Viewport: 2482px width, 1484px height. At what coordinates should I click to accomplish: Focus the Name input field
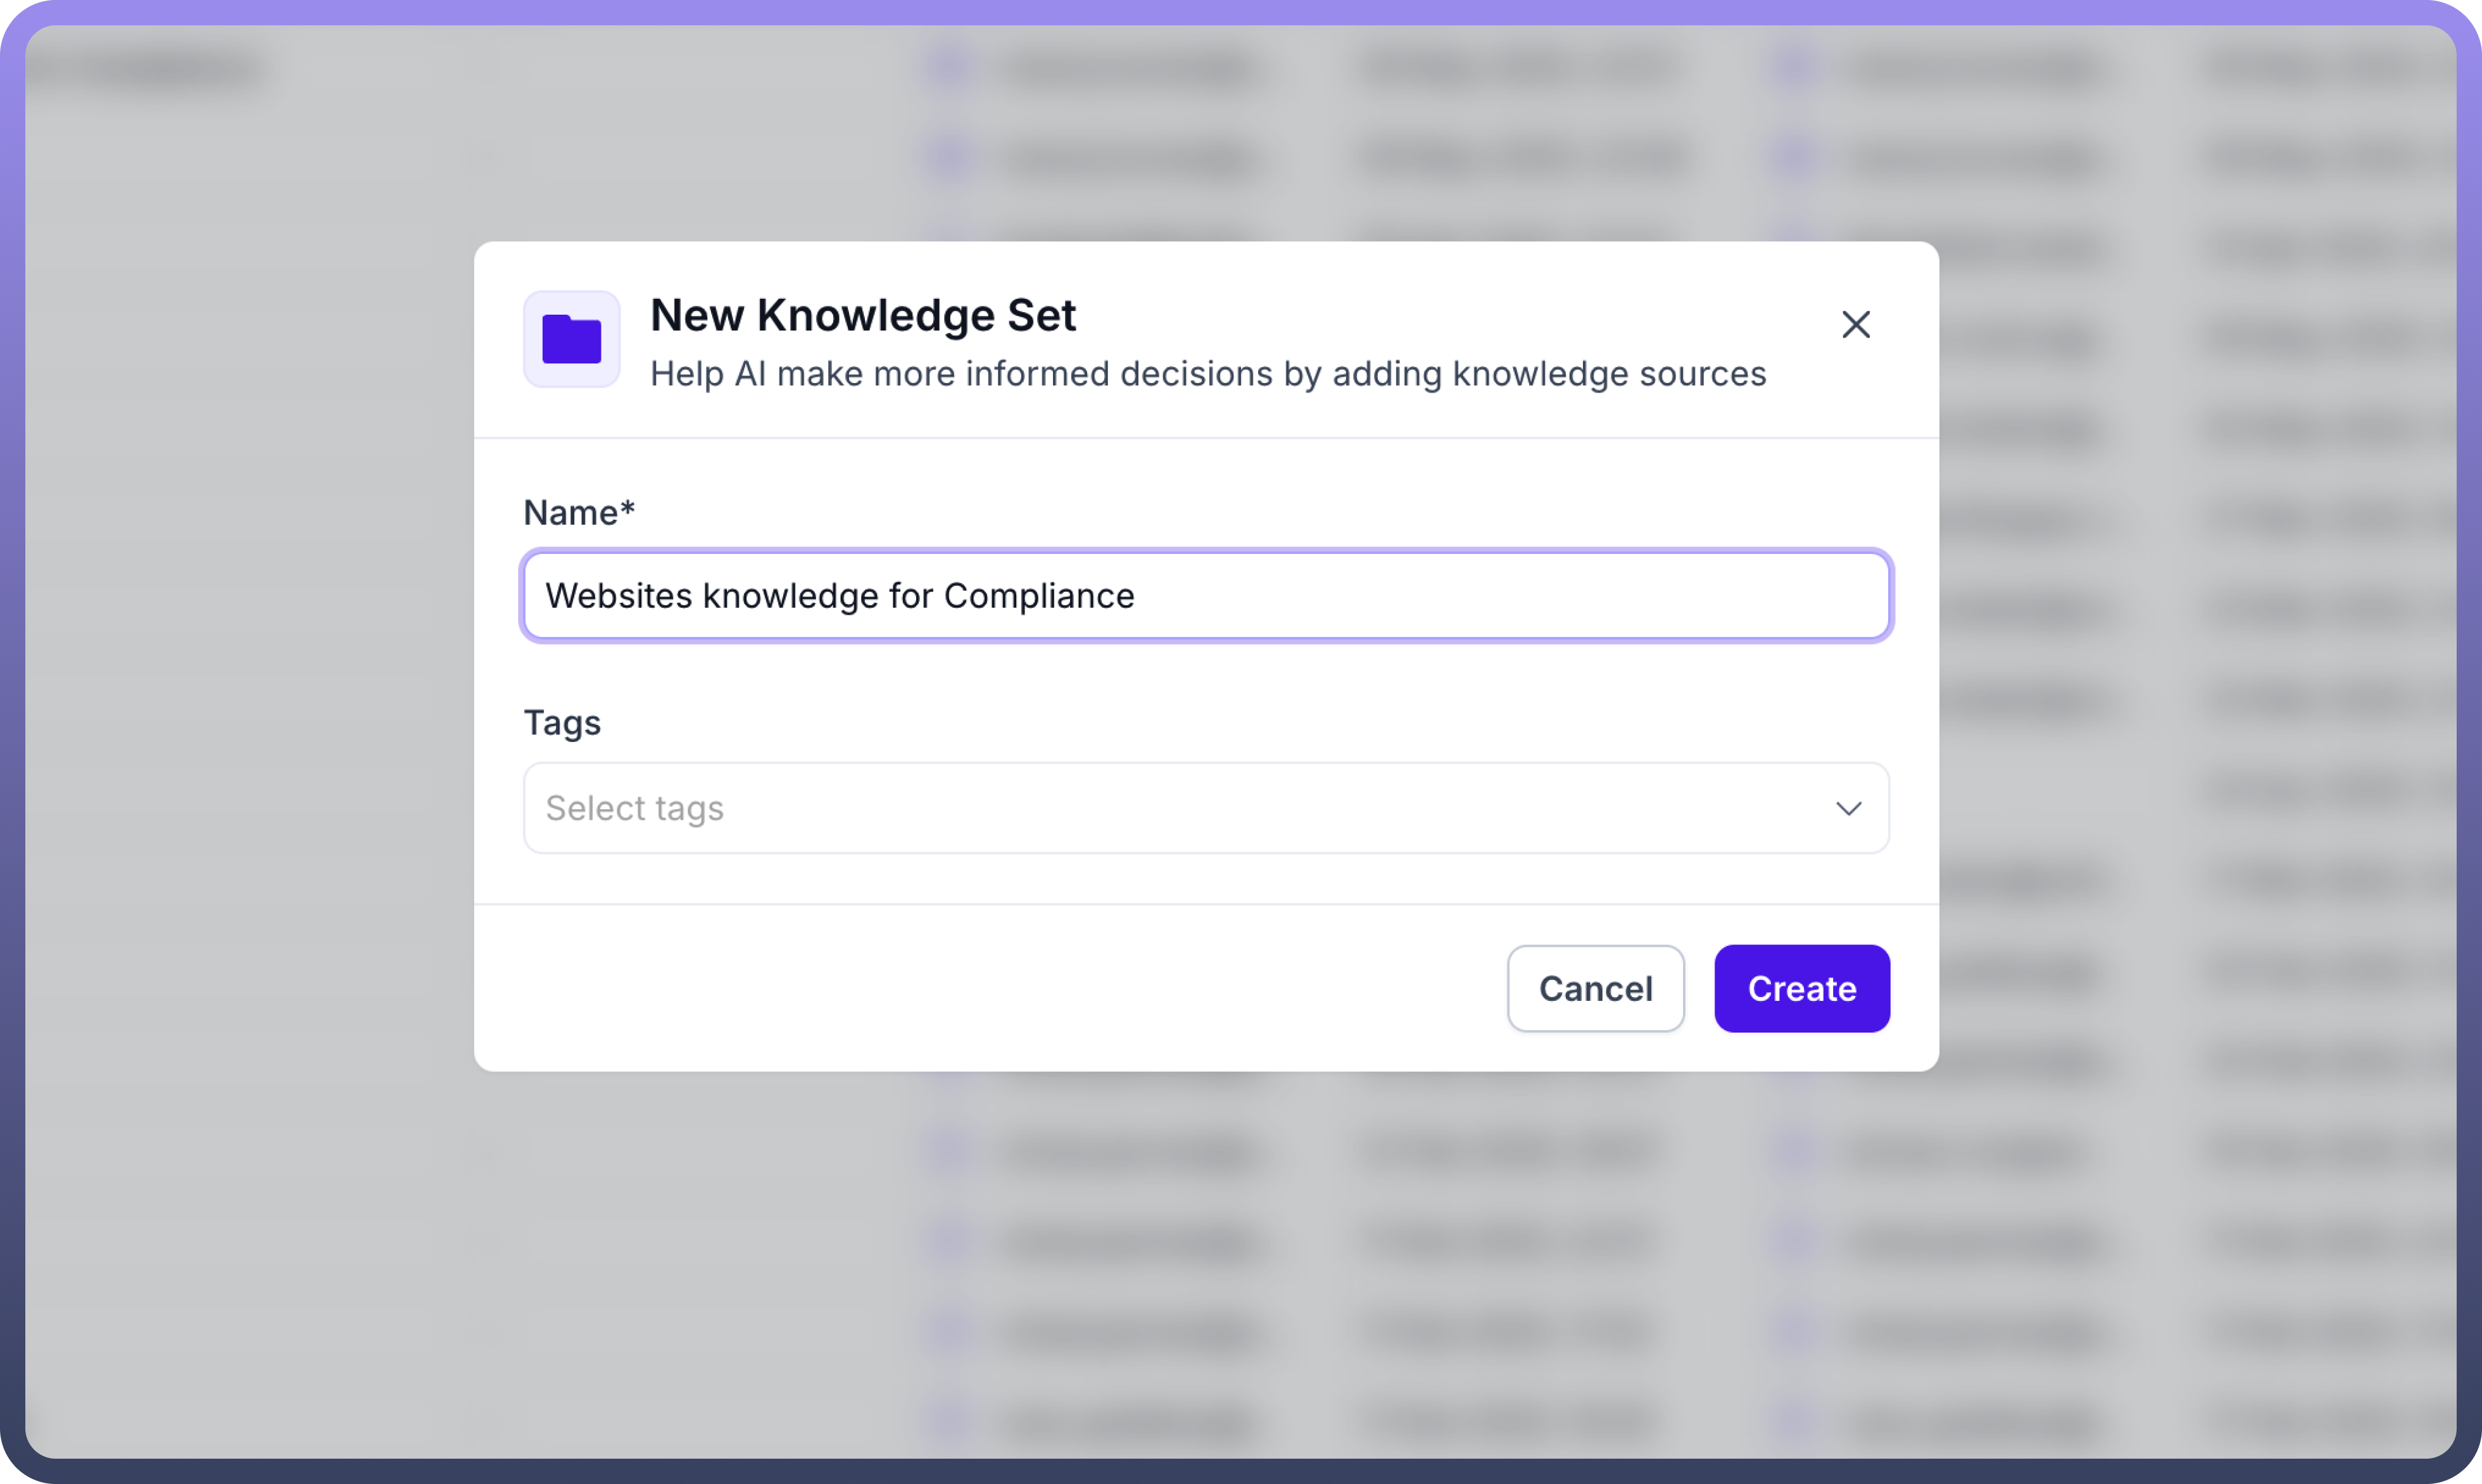[x=1206, y=596]
